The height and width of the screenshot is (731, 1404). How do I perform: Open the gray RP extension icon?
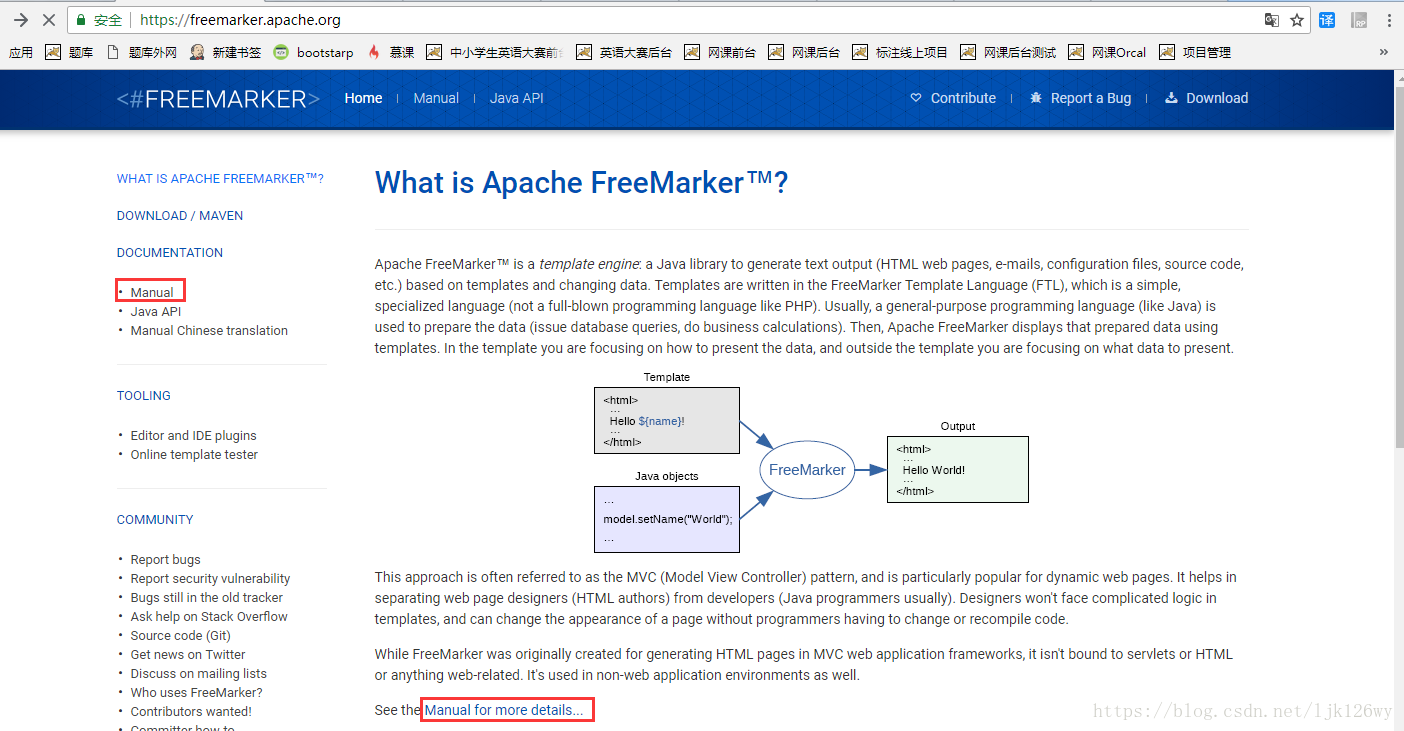pos(1359,20)
